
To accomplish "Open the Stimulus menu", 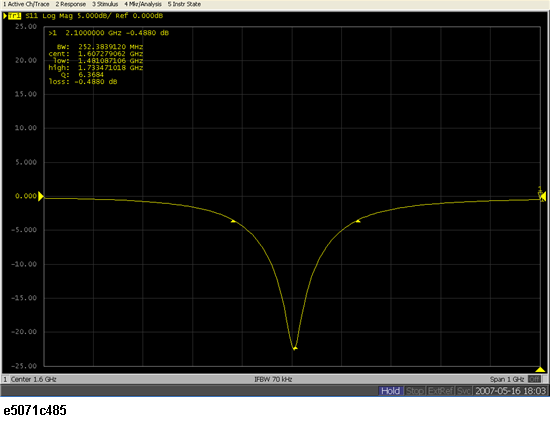I will [x=105, y=4].
